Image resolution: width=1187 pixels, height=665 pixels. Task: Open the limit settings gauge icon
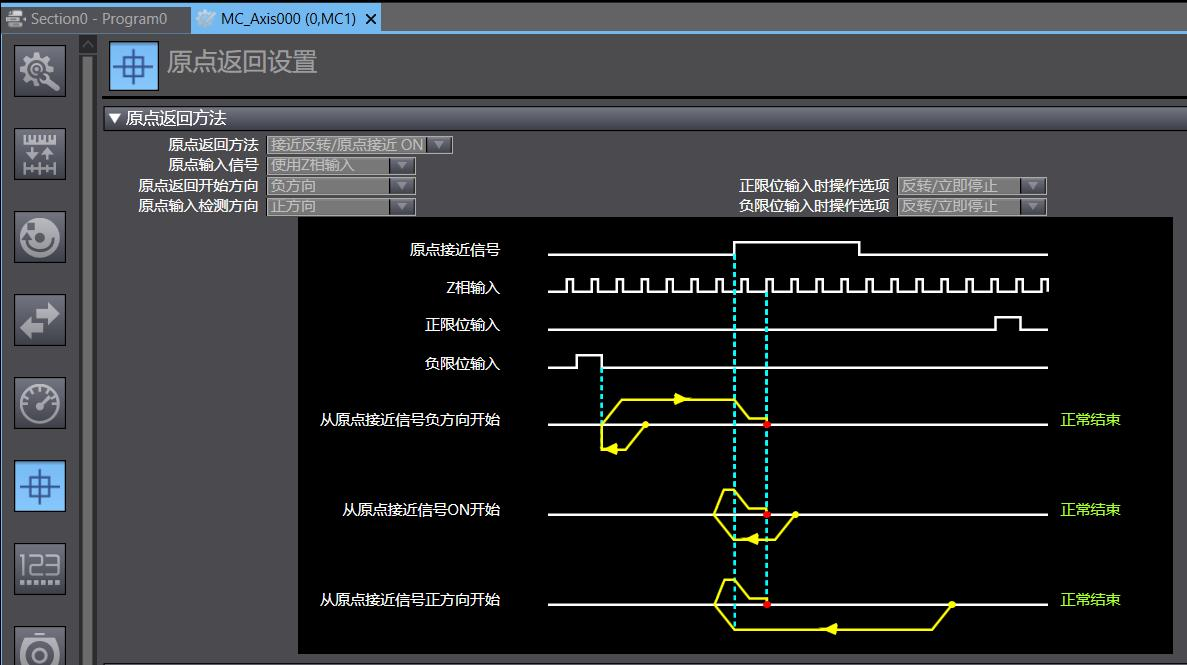(x=40, y=403)
